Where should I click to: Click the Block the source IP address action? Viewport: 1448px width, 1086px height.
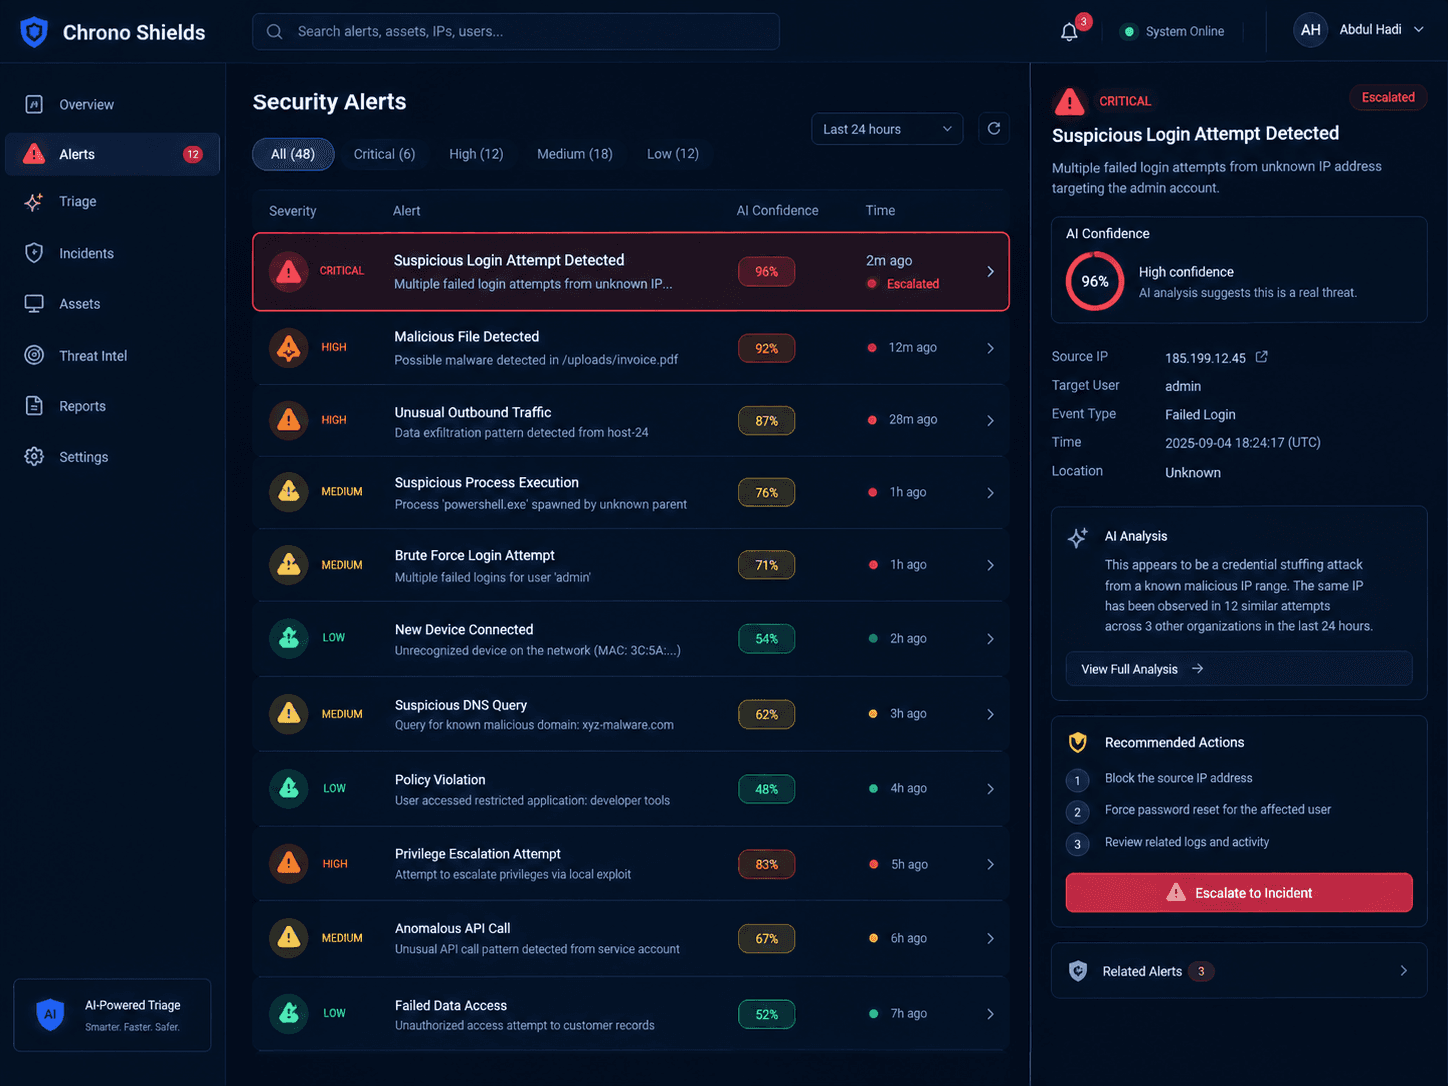click(1178, 778)
